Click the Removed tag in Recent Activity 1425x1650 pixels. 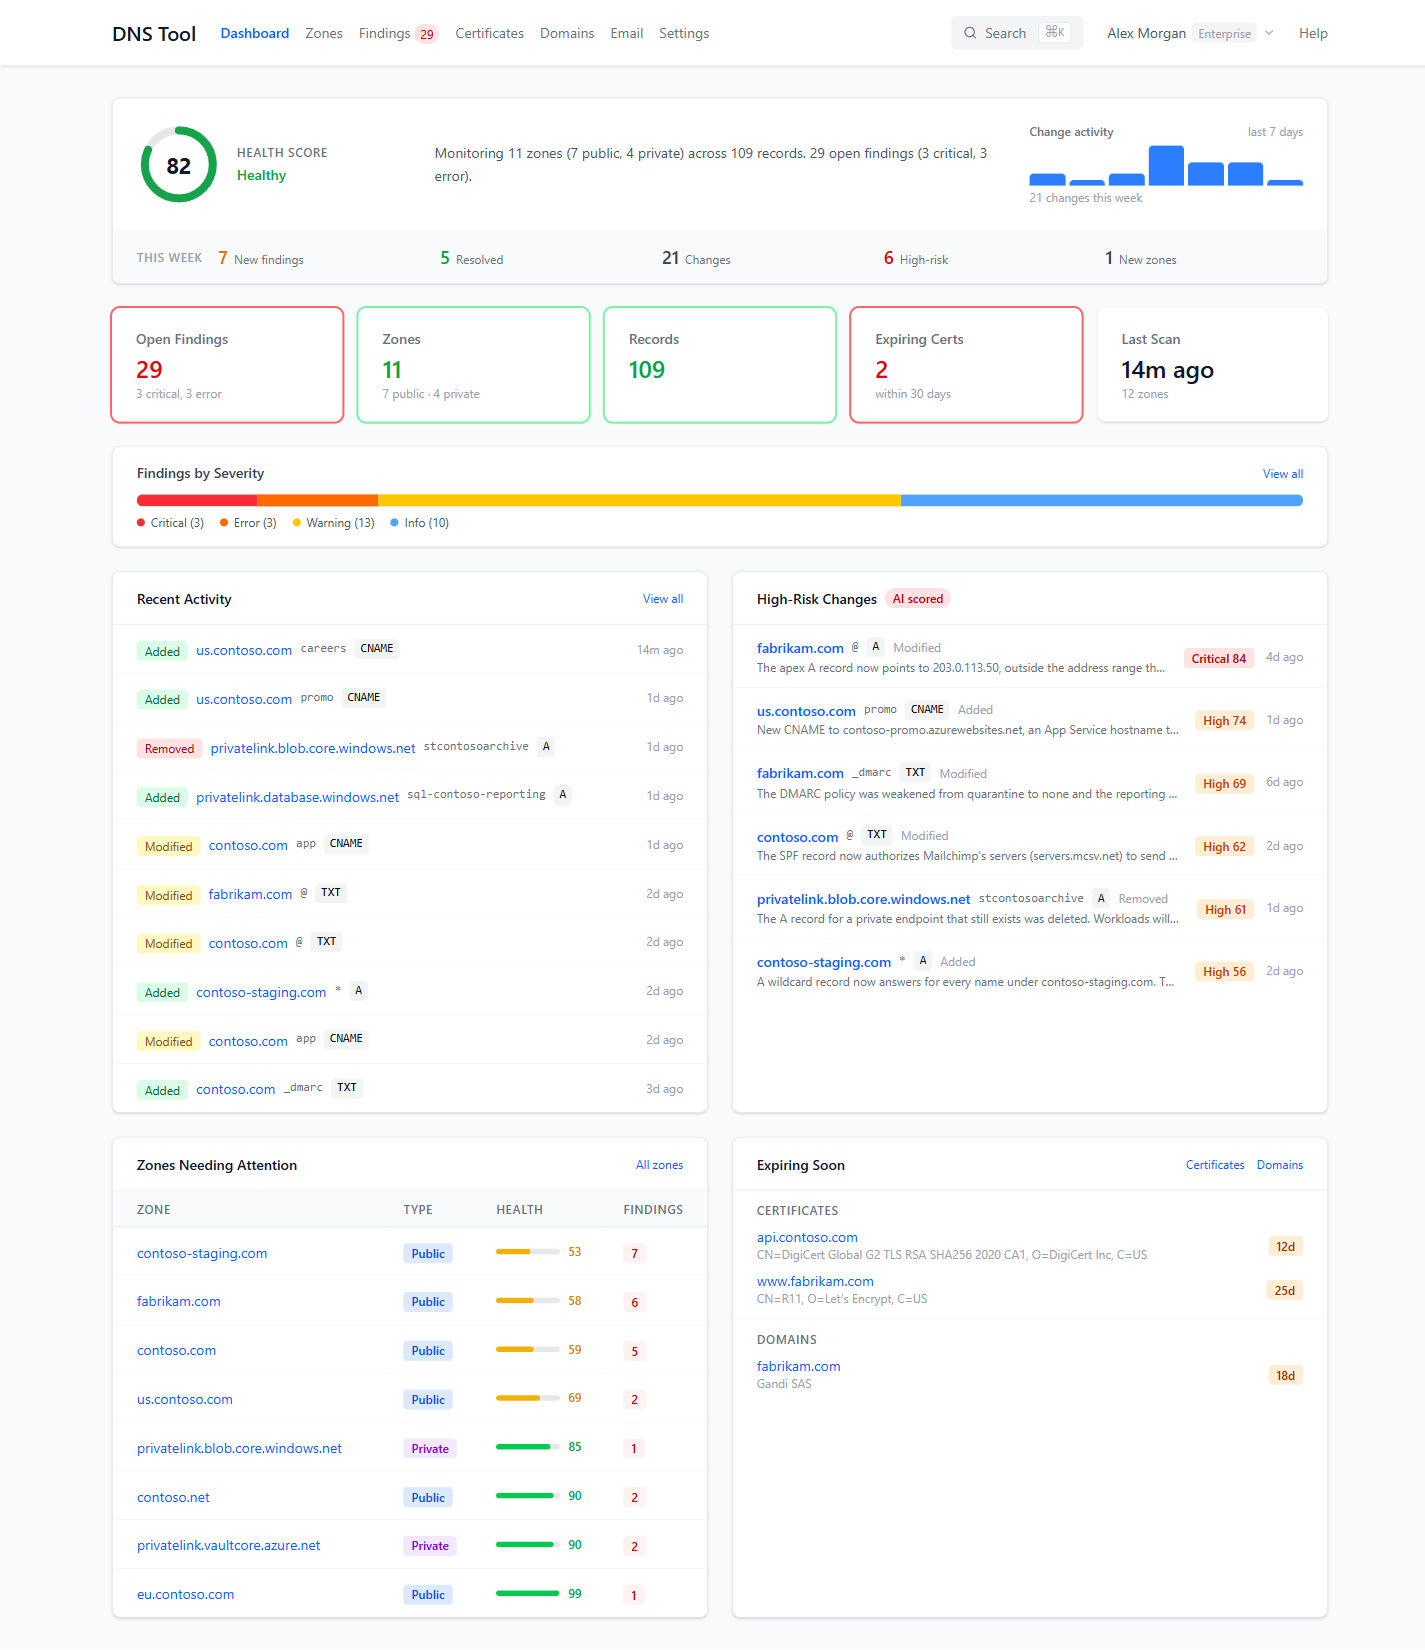[169, 748]
